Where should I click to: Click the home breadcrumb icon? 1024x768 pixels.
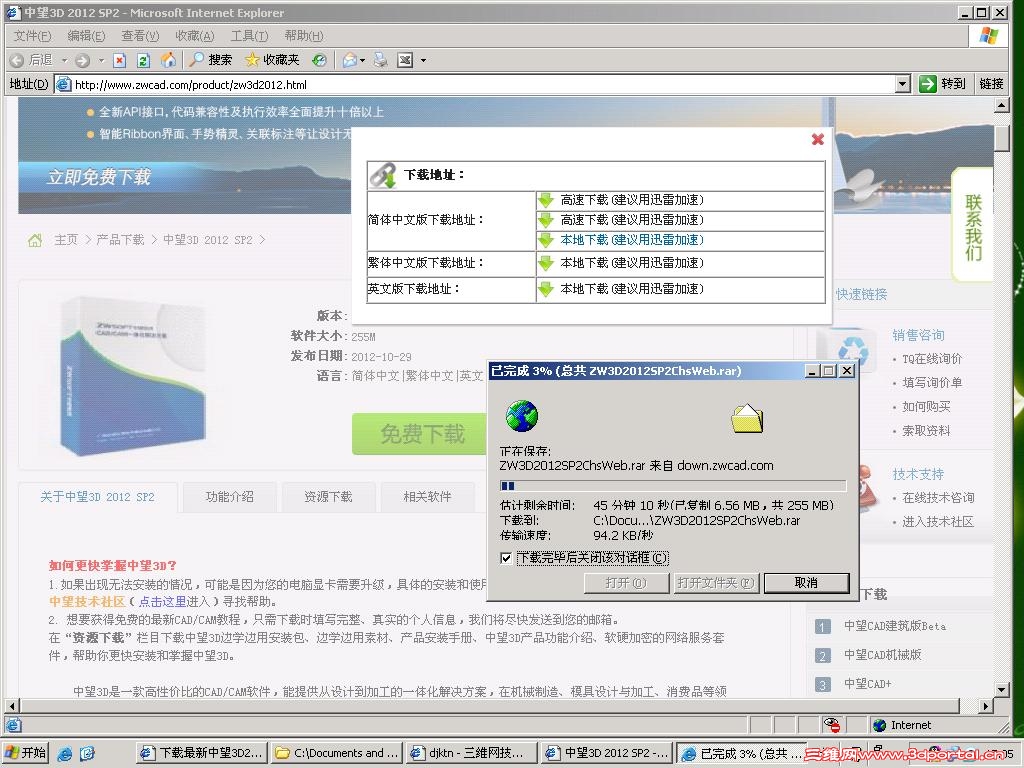coord(35,240)
